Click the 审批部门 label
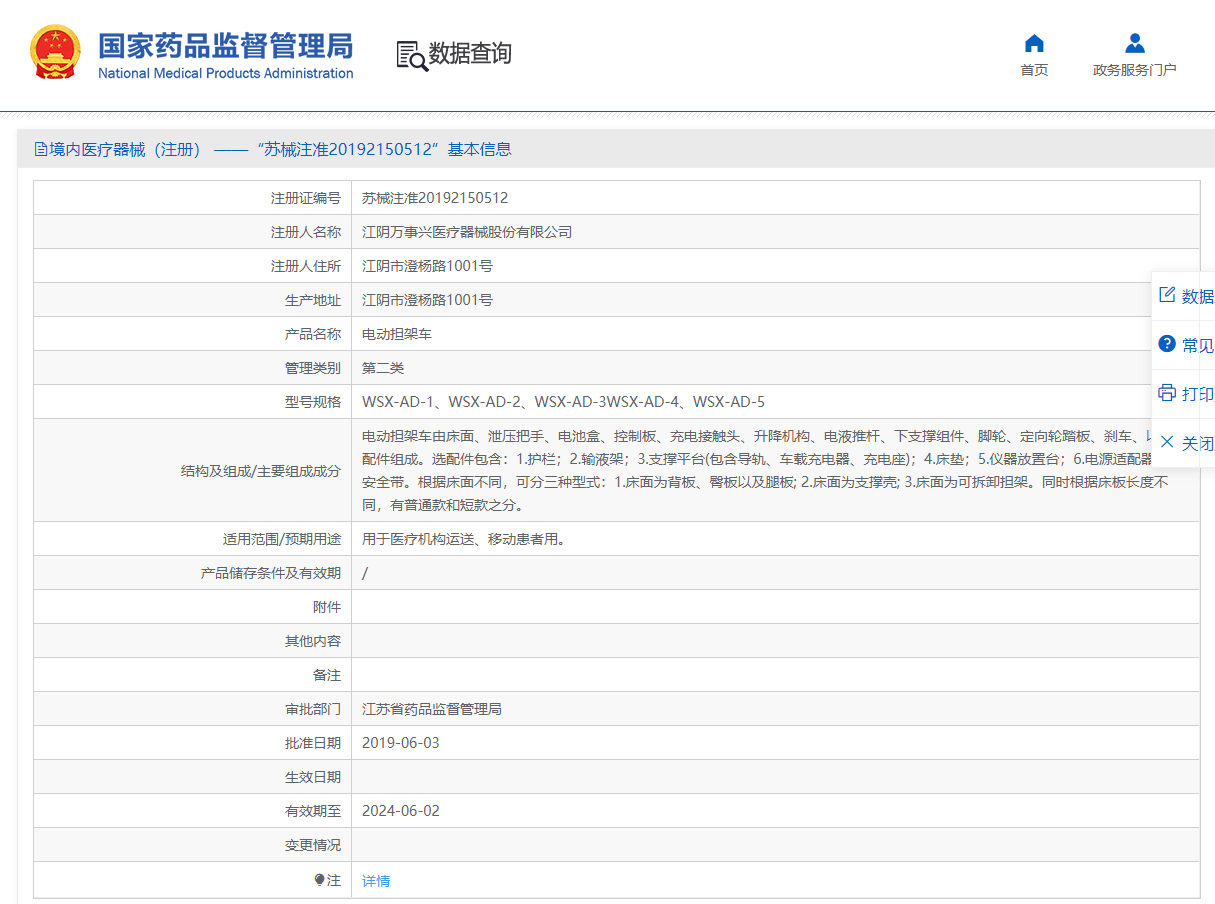1215x904 pixels. tap(313, 709)
